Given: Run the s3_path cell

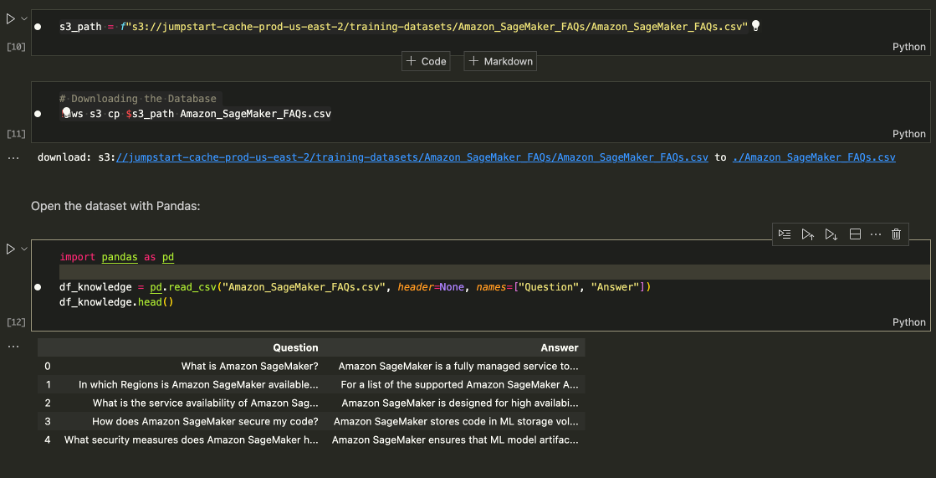Looking at the screenshot, I should click(10, 19).
